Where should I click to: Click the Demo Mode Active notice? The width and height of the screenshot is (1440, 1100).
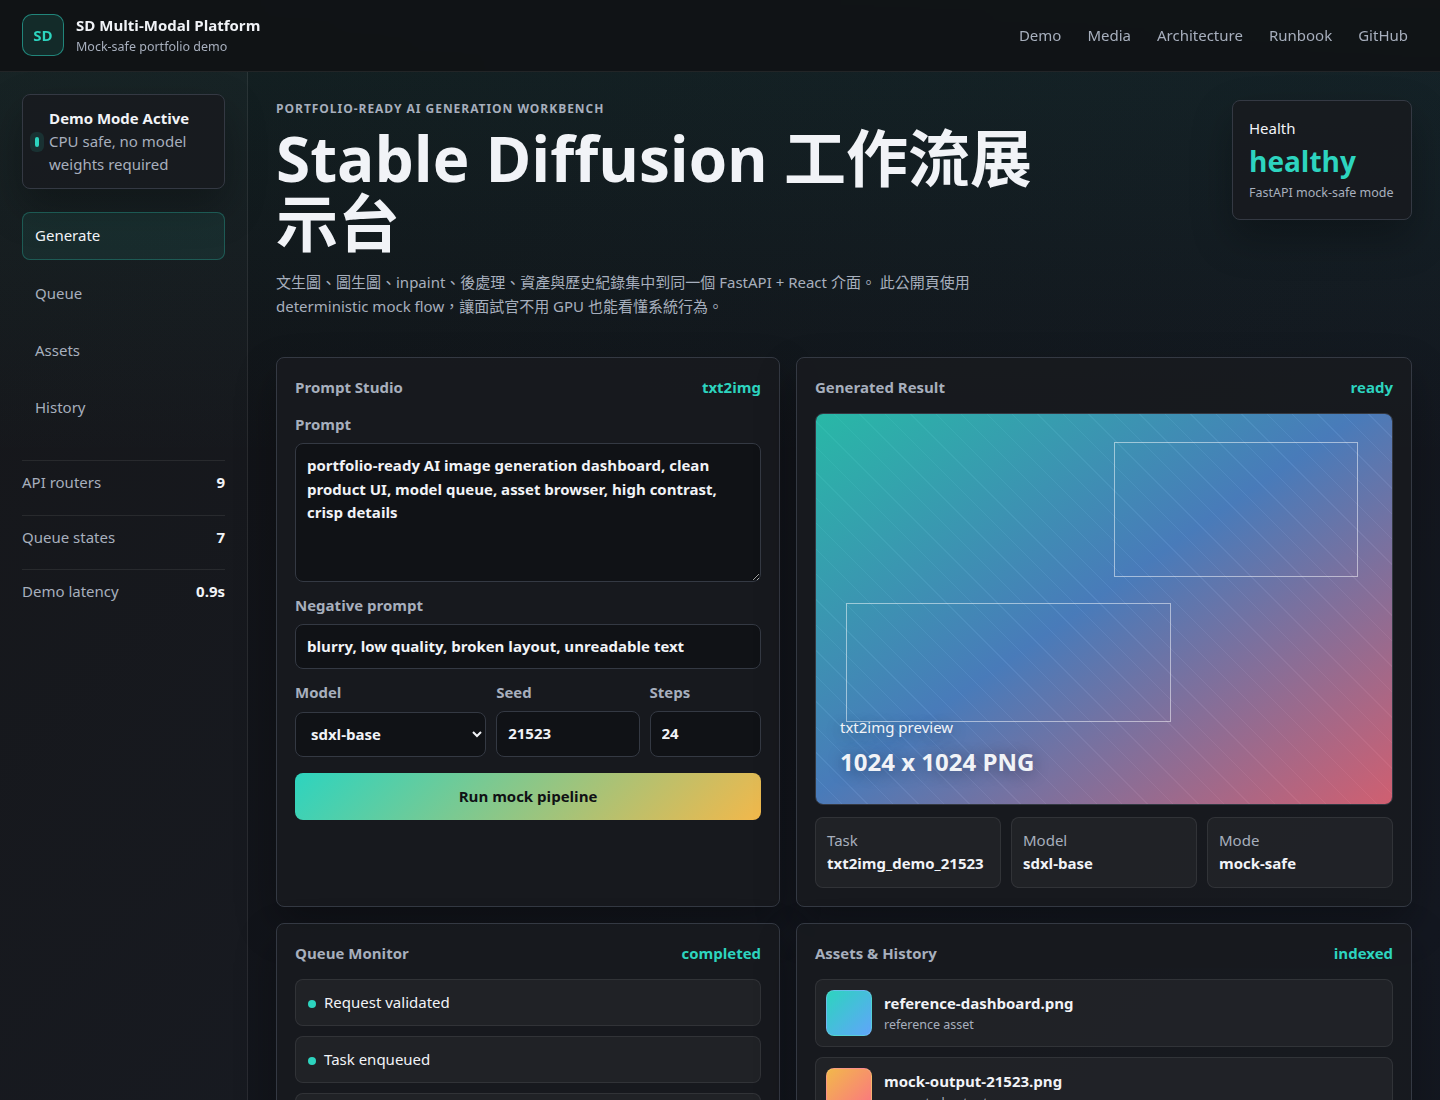[x=123, y=141]
